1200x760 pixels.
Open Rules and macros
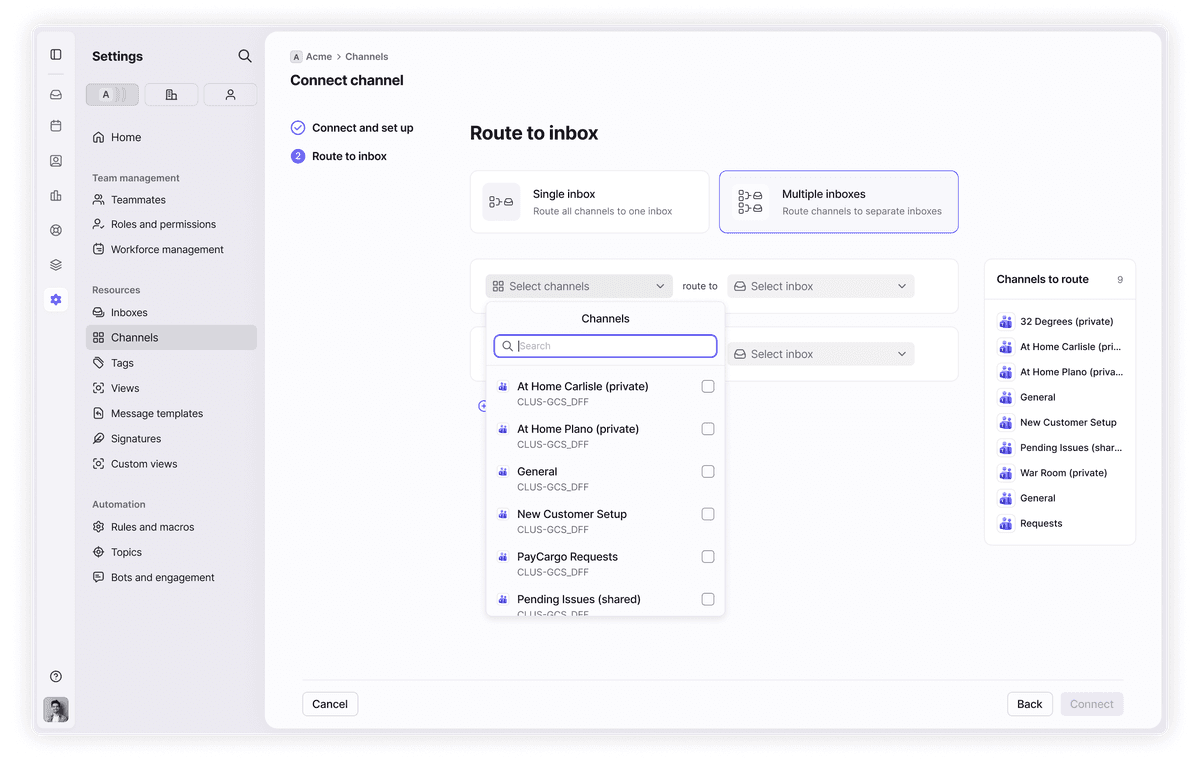(171, 527)
